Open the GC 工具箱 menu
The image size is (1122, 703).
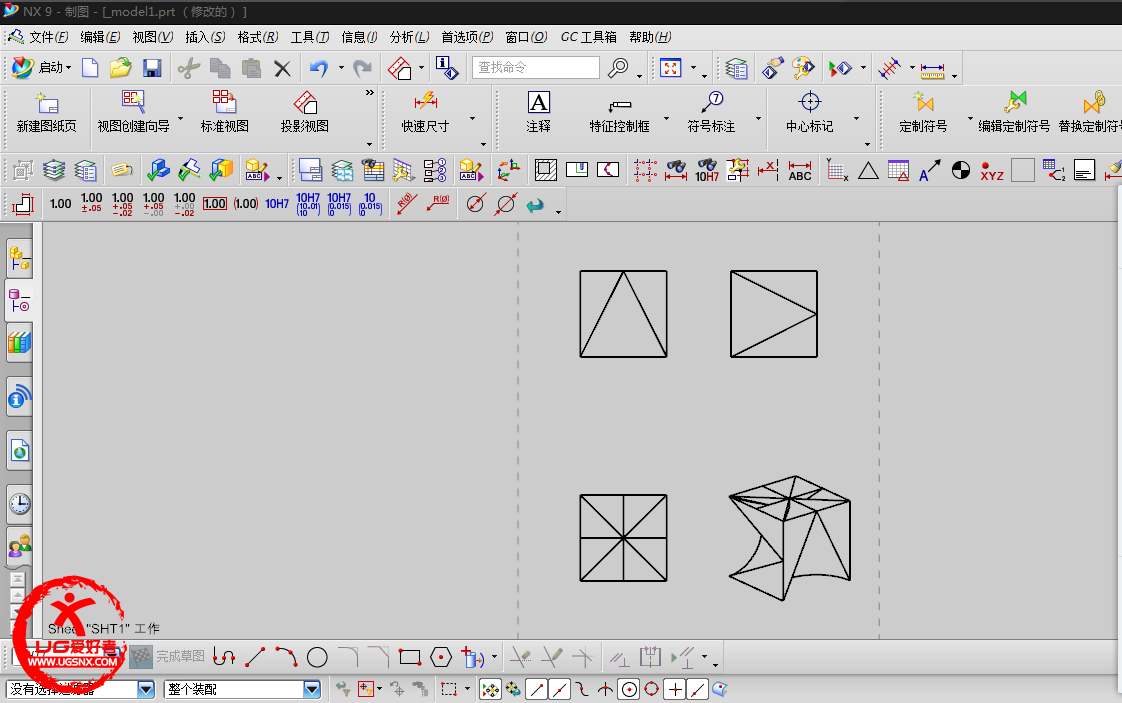point(588,37)
